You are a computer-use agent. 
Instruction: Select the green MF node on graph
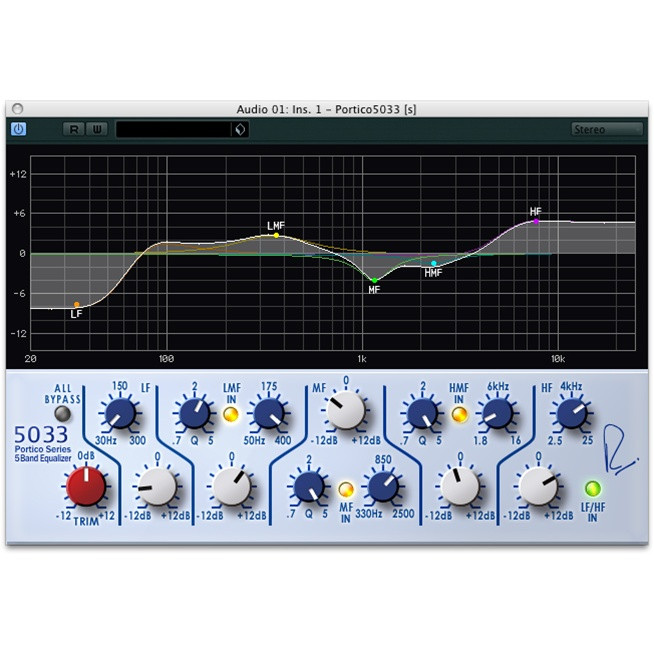tap(375, 280)
